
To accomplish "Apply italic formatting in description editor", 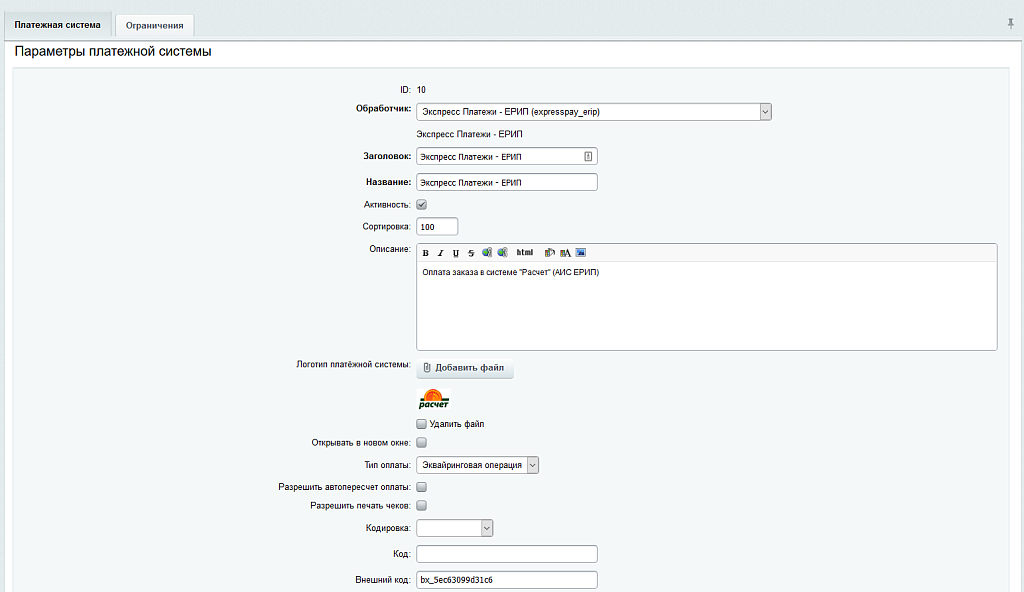I will click(440, 253).
